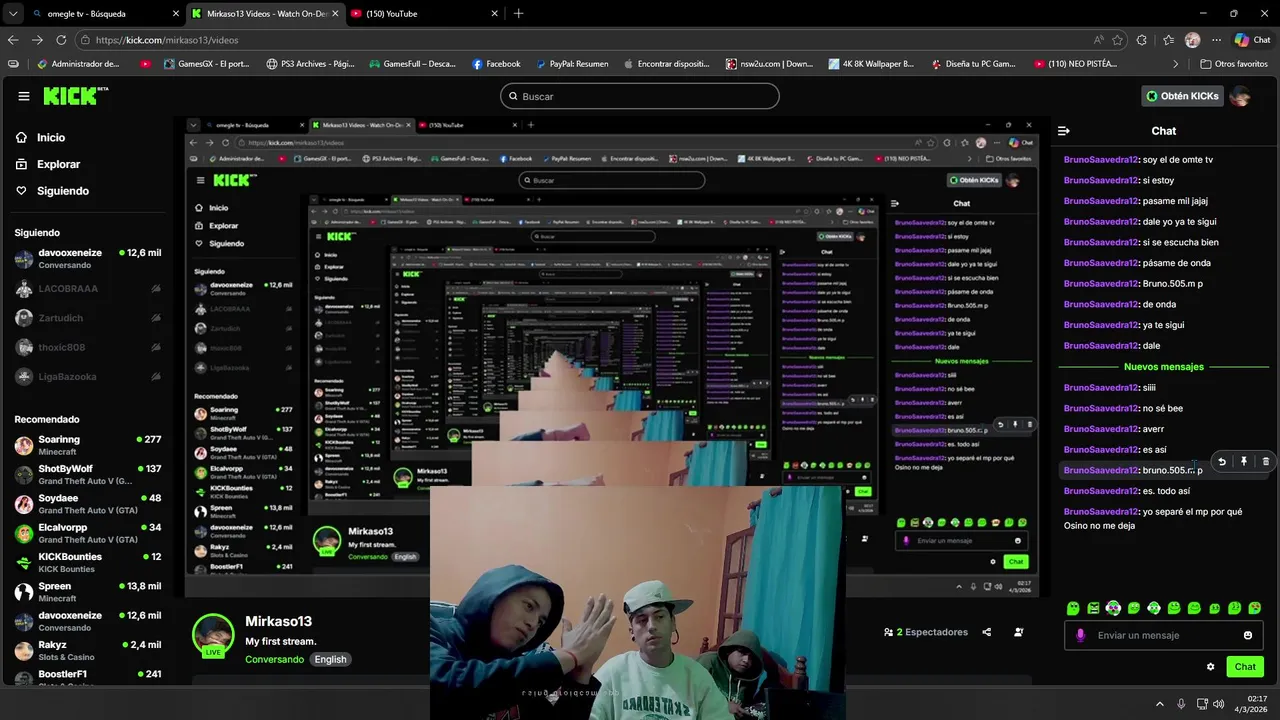
Task: Add this page to favorites star
Action: pos(1117,40)
